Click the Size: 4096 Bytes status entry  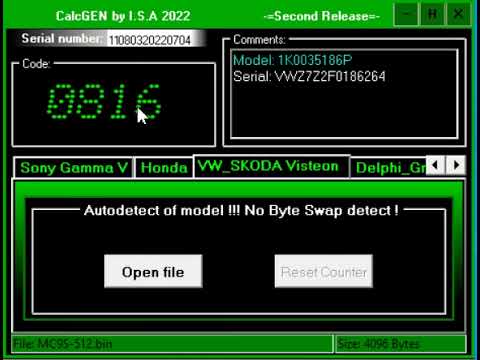[x=401, y=344]
